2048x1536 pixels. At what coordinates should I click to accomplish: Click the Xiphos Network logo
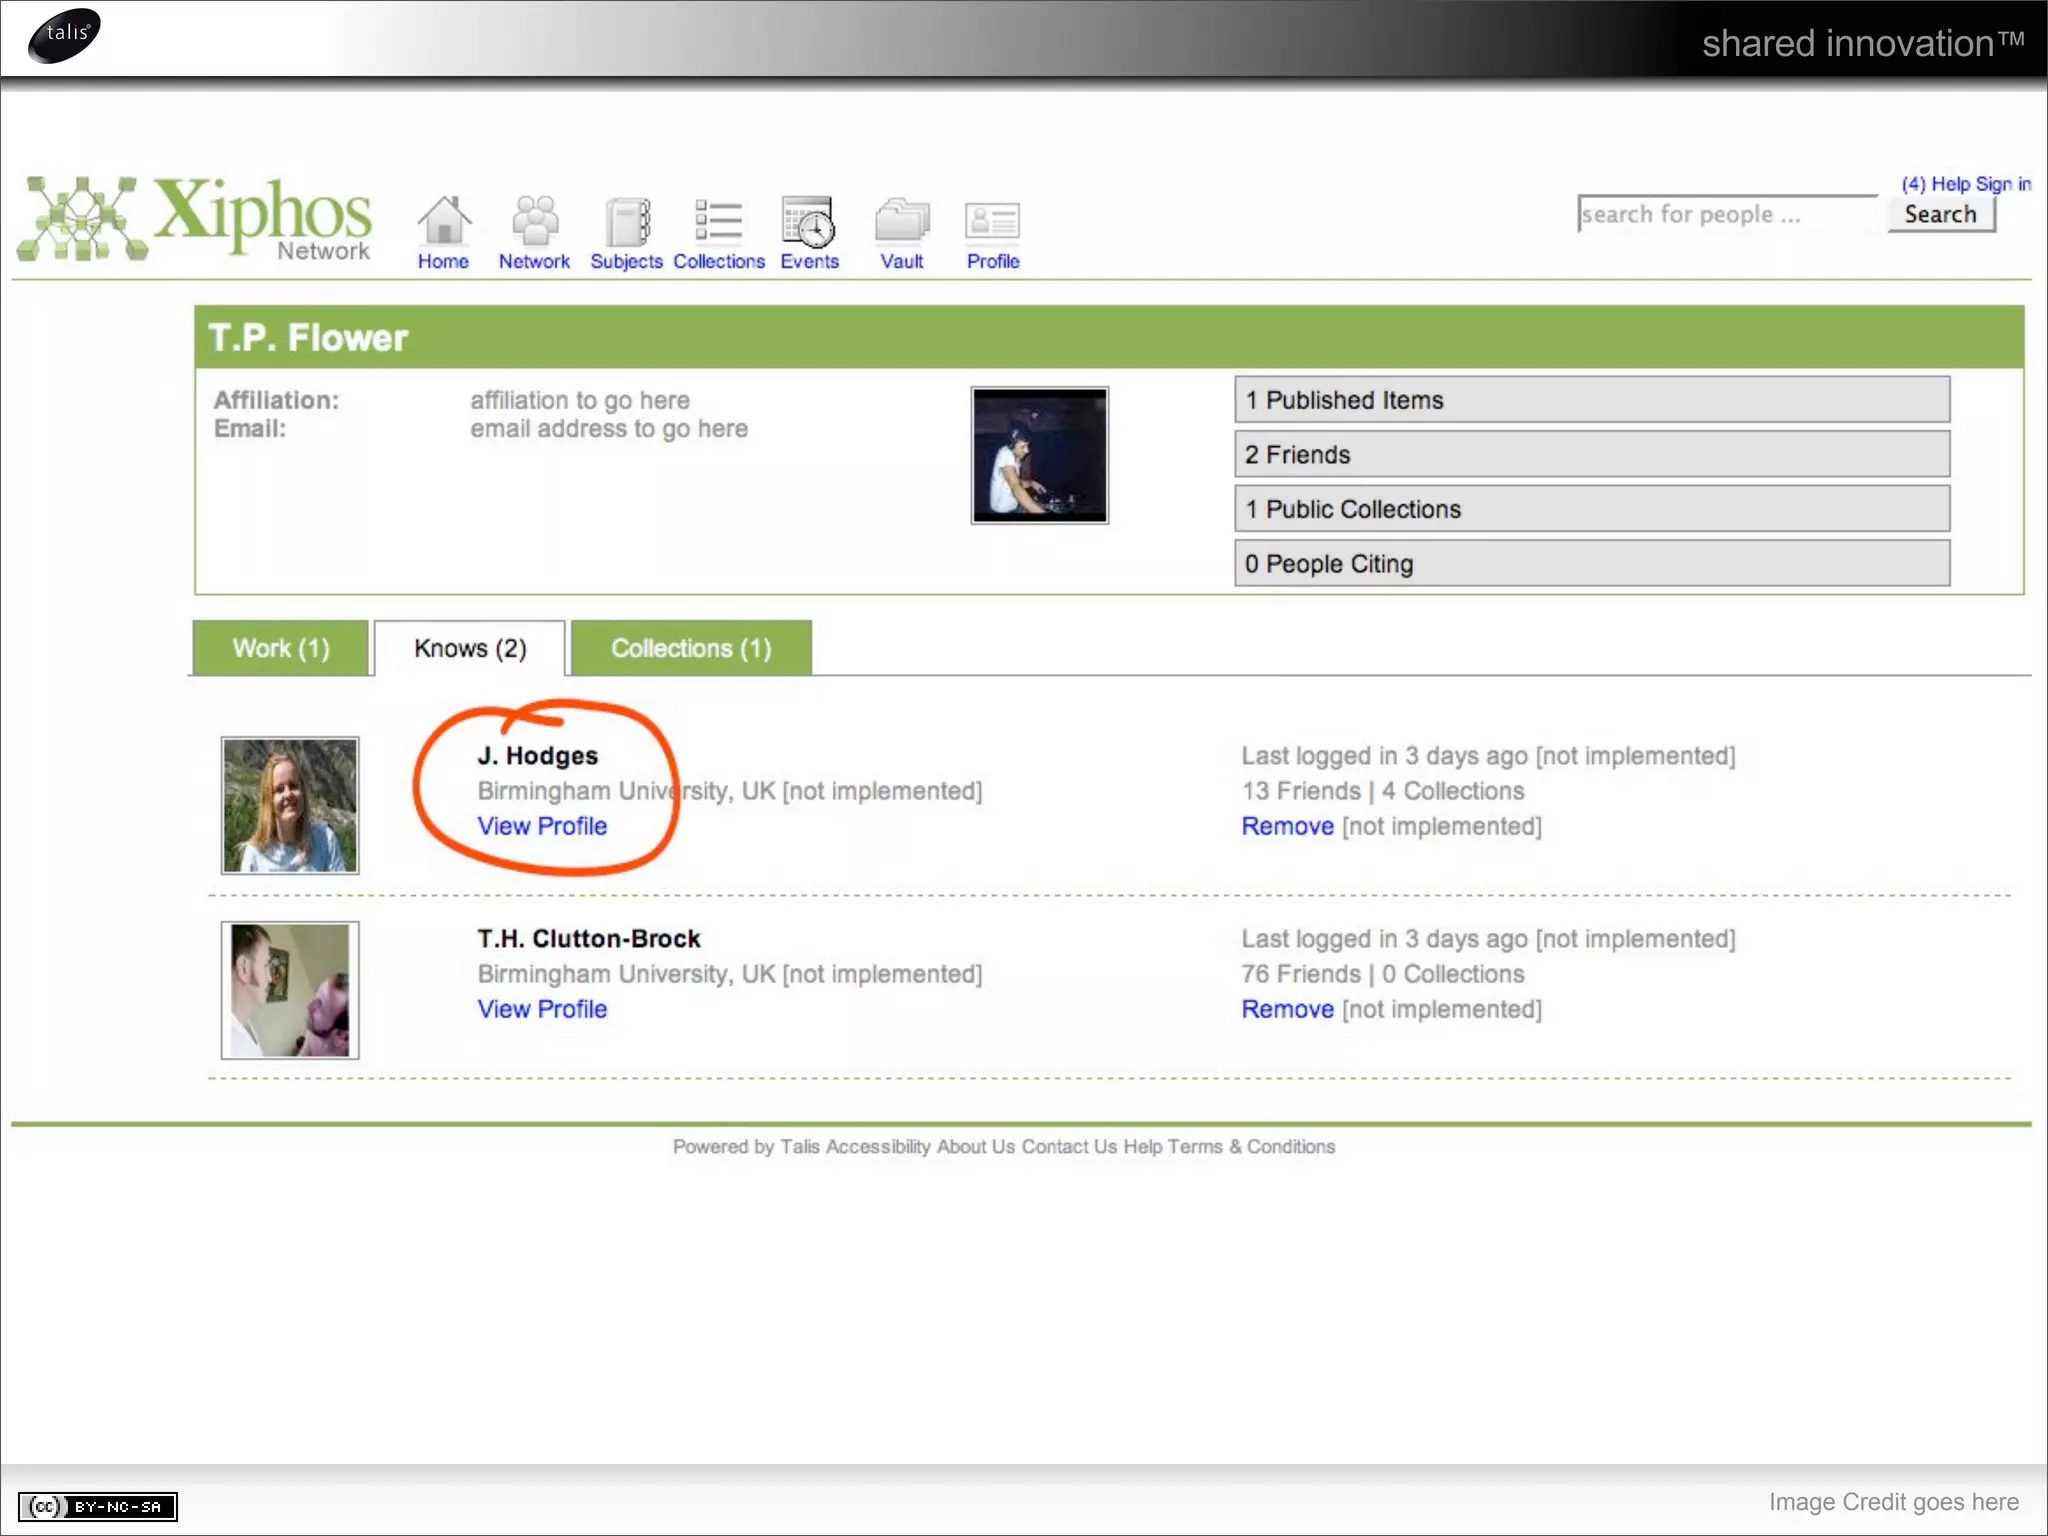click(195, 219)
